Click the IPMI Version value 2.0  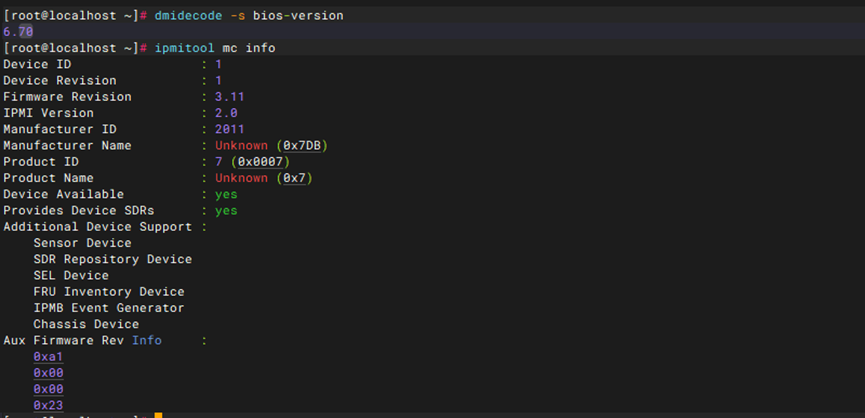pos(226,113)
